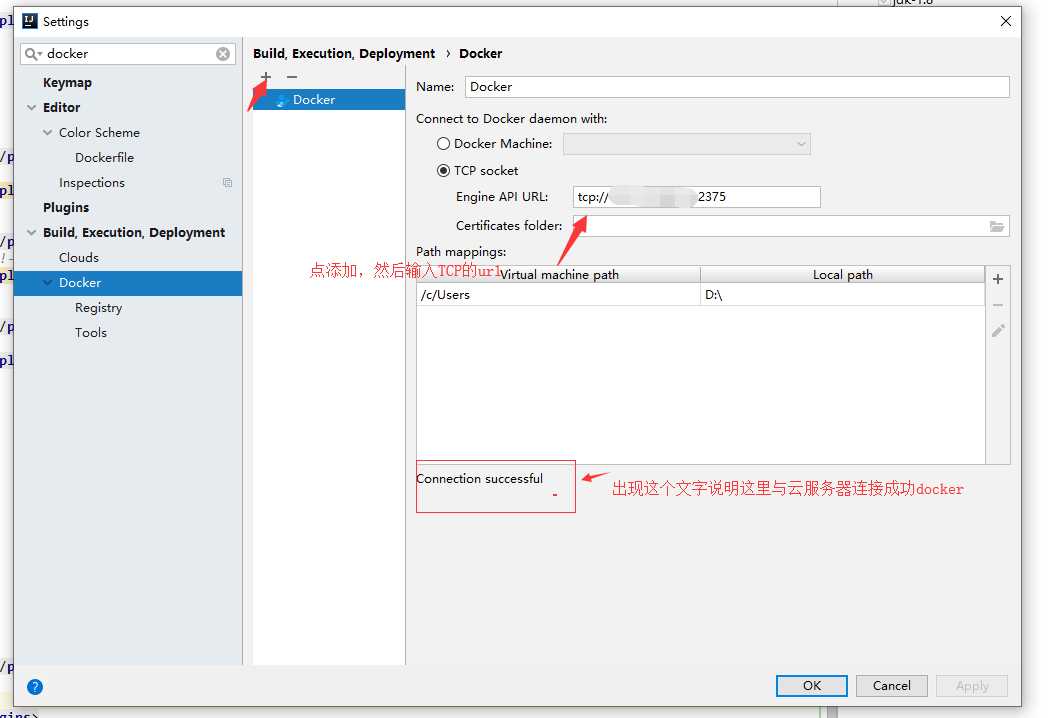Collapse the Color Scheme node
The image size is (1053, 718).
[x=48, y=132]
